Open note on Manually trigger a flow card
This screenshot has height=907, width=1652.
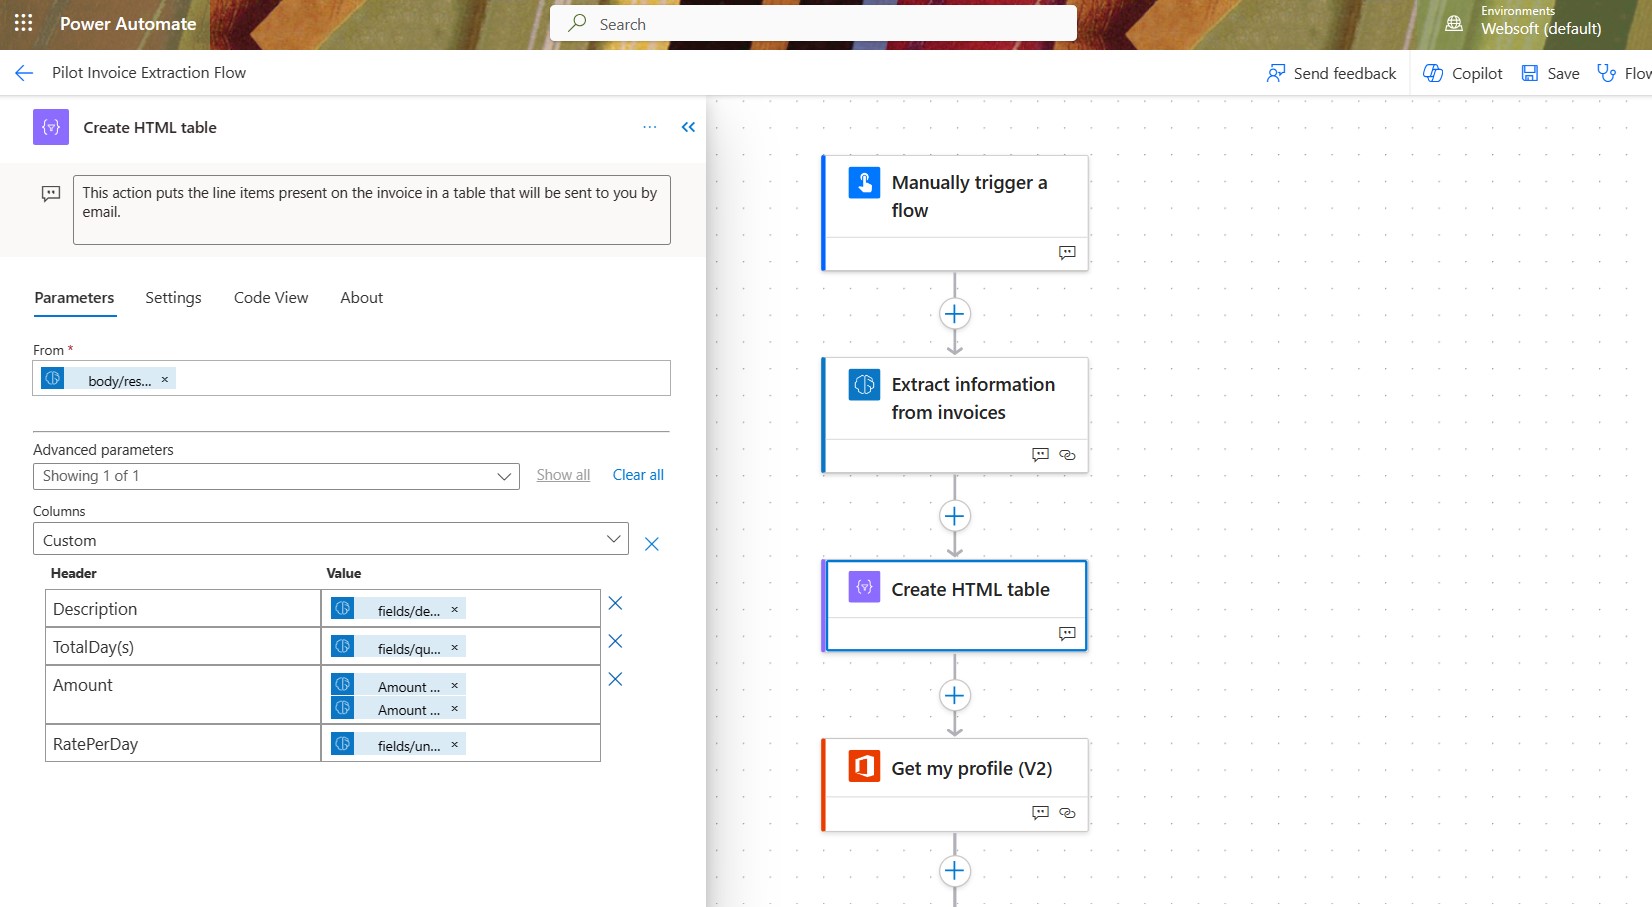point(1067,253)
